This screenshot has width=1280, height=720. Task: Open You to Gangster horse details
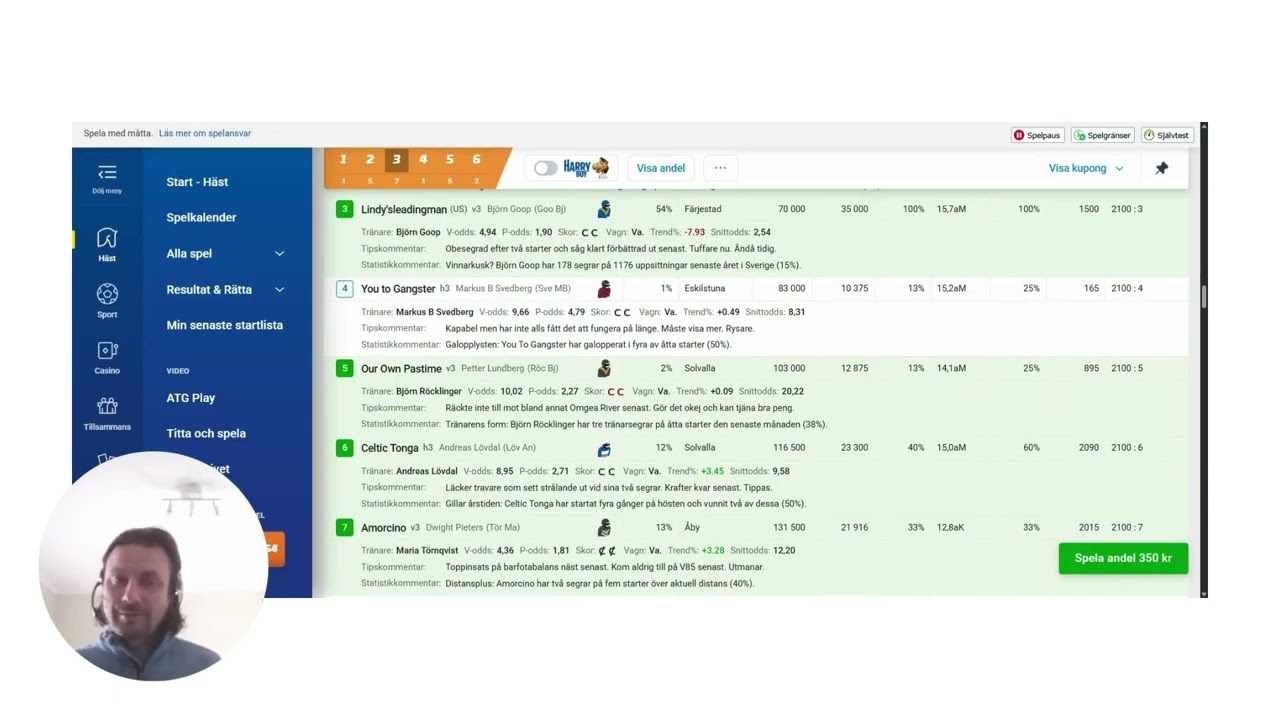pyautogui.click(x=398, y=289)
